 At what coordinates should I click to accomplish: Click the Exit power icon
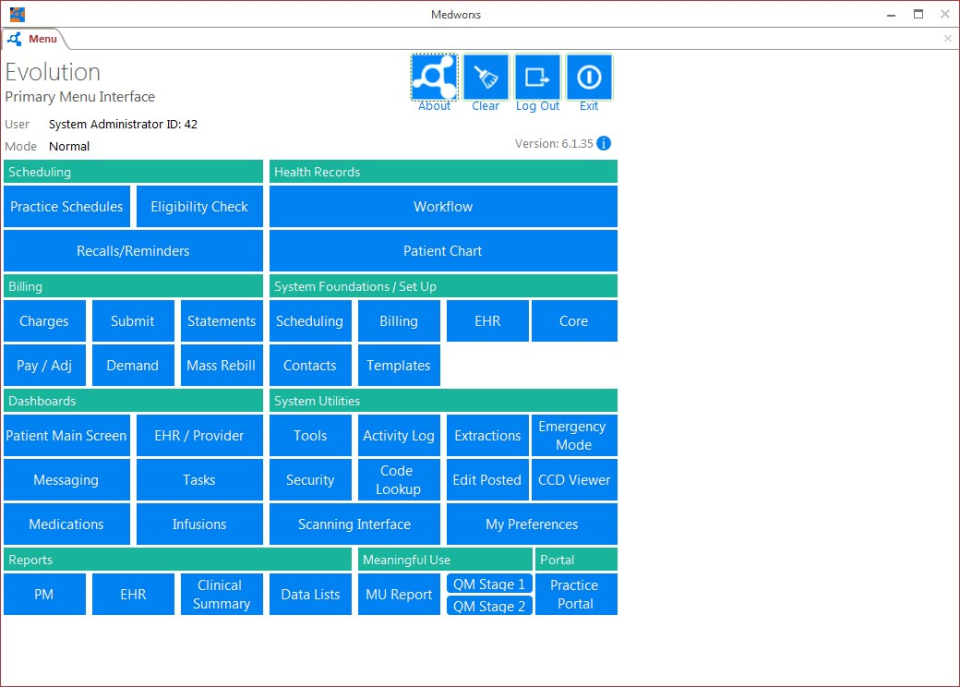point(589,78)
